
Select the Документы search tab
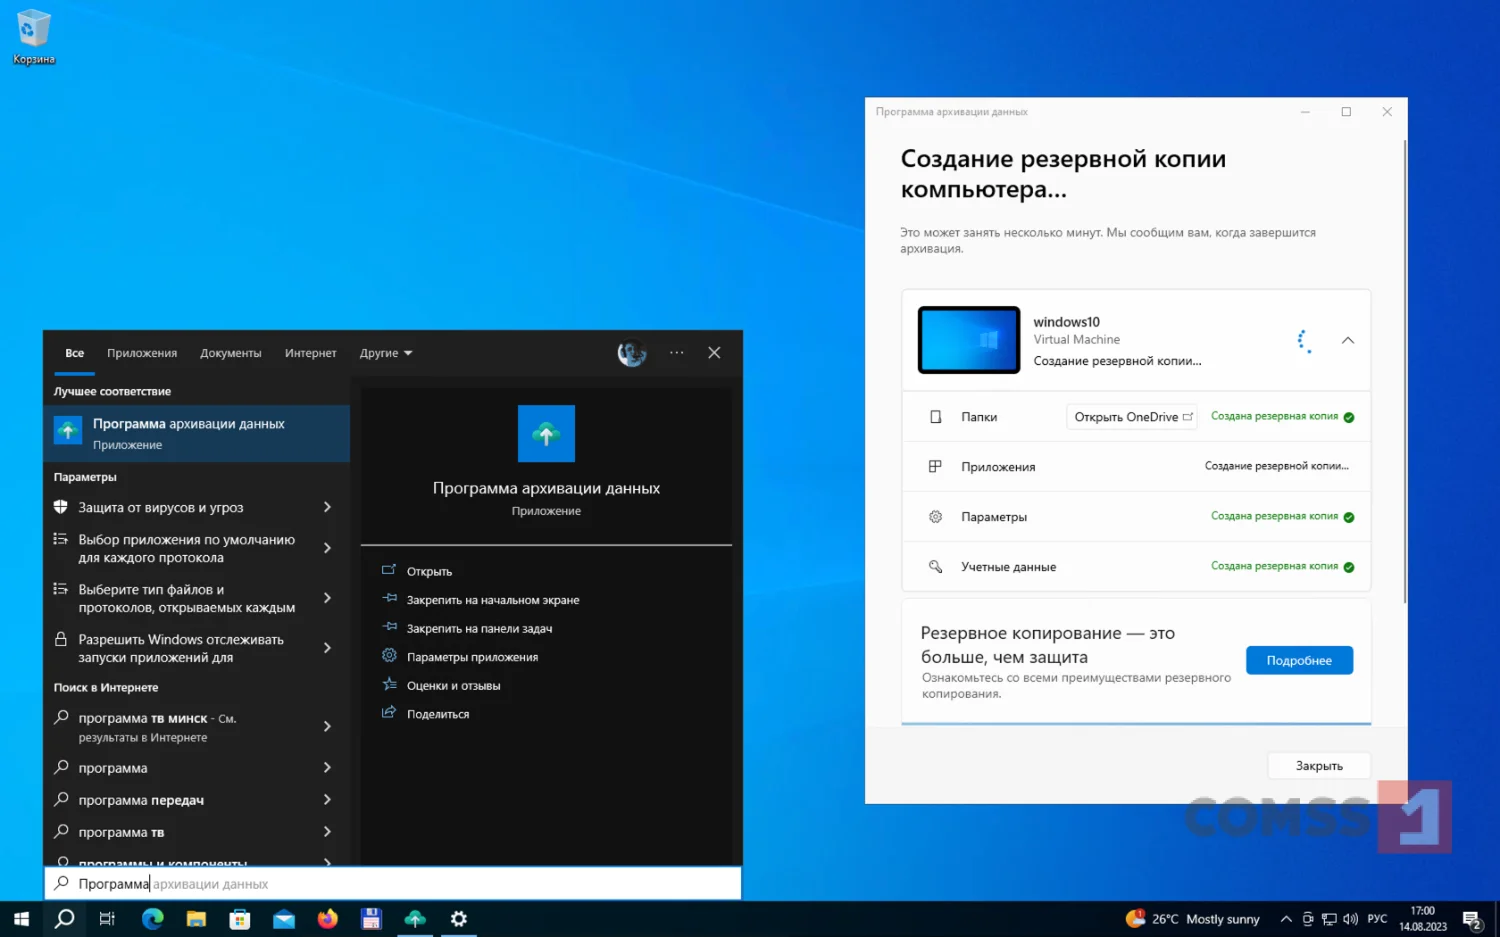pyautogui.click(x=231, y=353)
